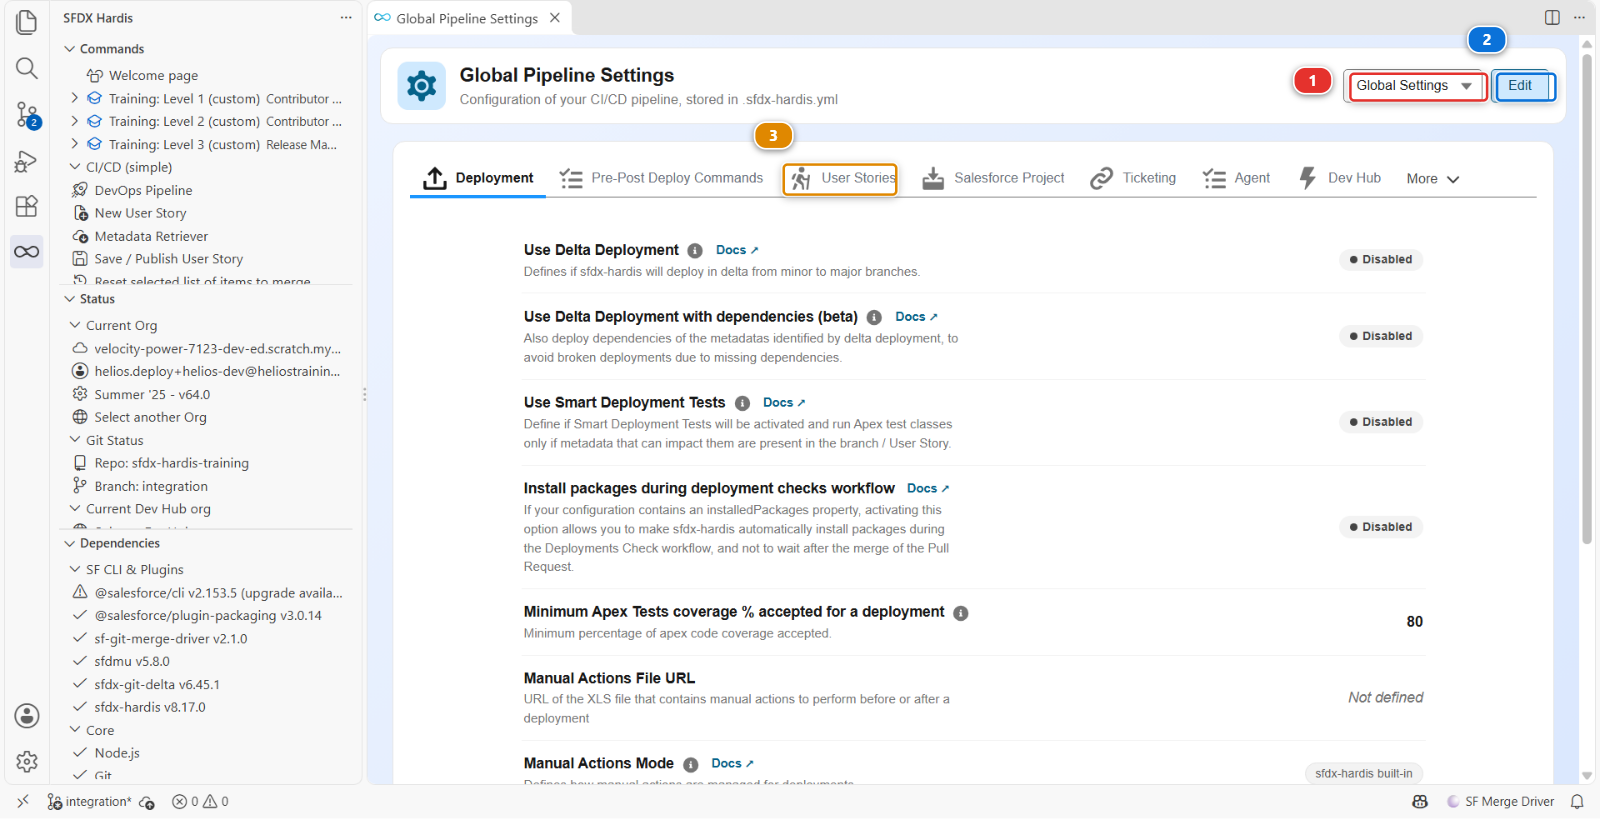
Task: Select the SFDX Hardis infinity icon
Action: pos(27,251)
